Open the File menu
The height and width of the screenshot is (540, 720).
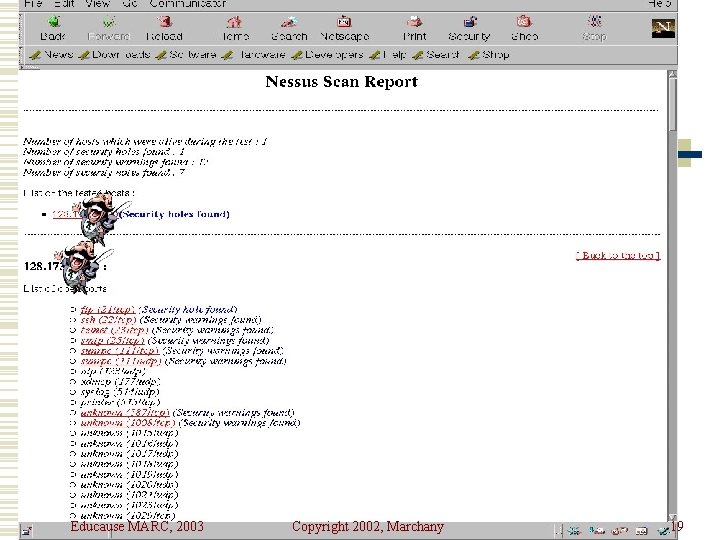click(33, 4)
